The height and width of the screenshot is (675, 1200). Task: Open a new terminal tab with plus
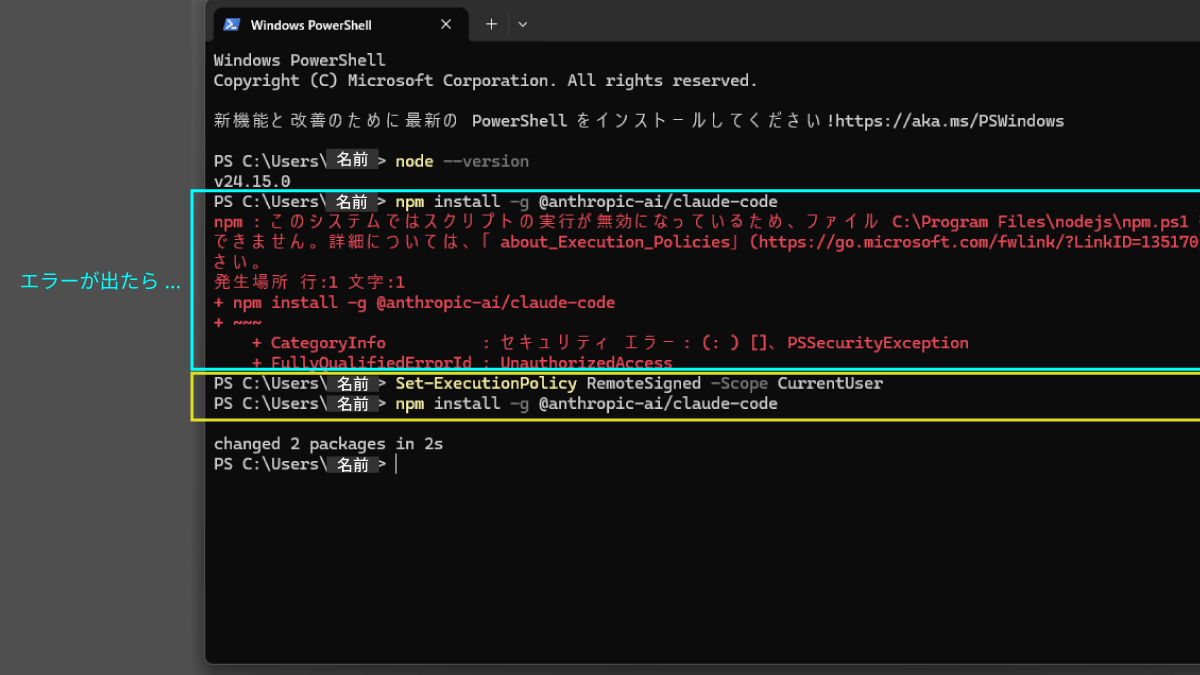491,24
